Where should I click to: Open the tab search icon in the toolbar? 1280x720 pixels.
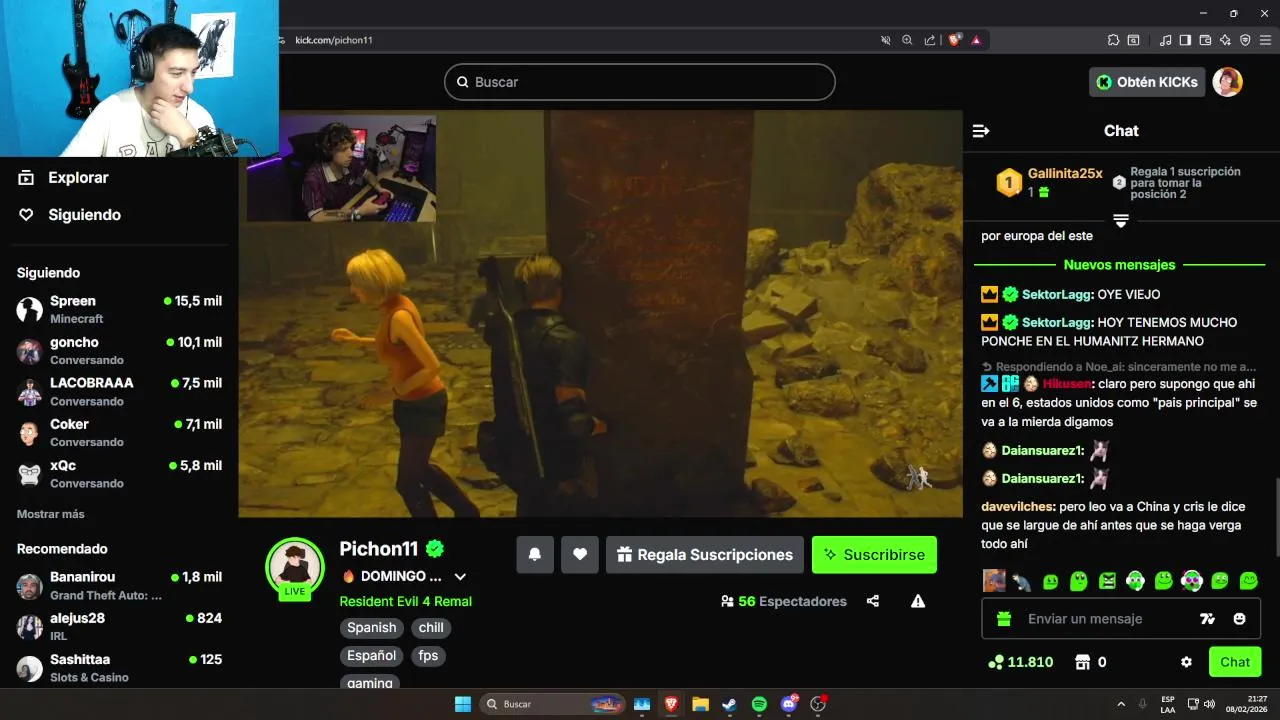[x=1133, y=40]
